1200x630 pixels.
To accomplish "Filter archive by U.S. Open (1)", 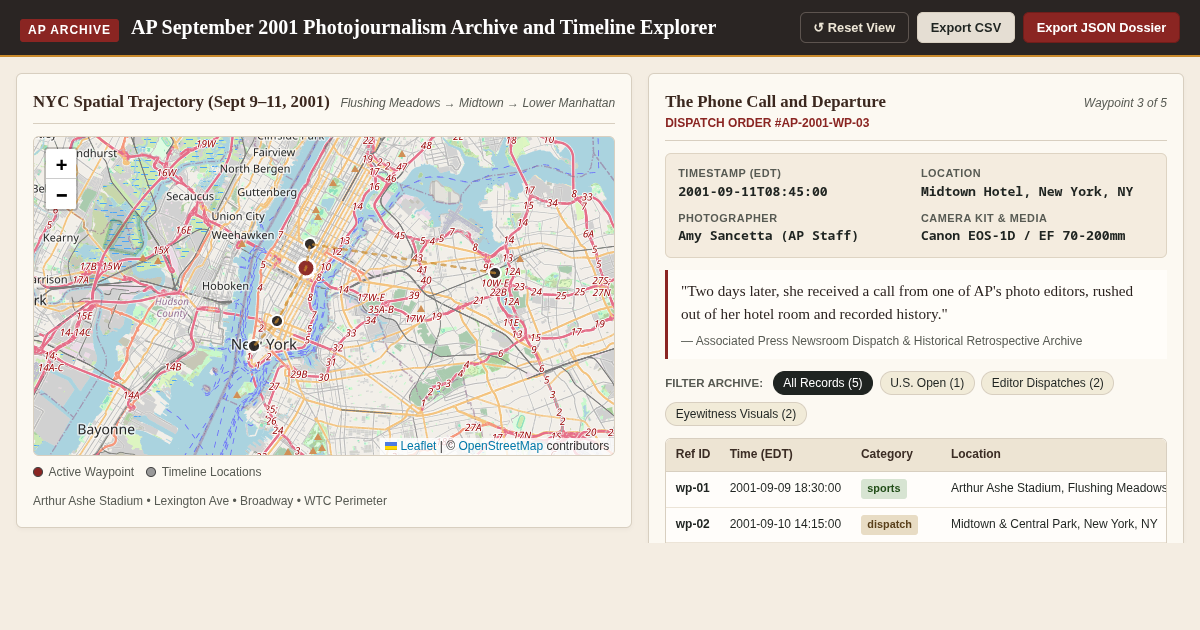I will tap(927, 383).
